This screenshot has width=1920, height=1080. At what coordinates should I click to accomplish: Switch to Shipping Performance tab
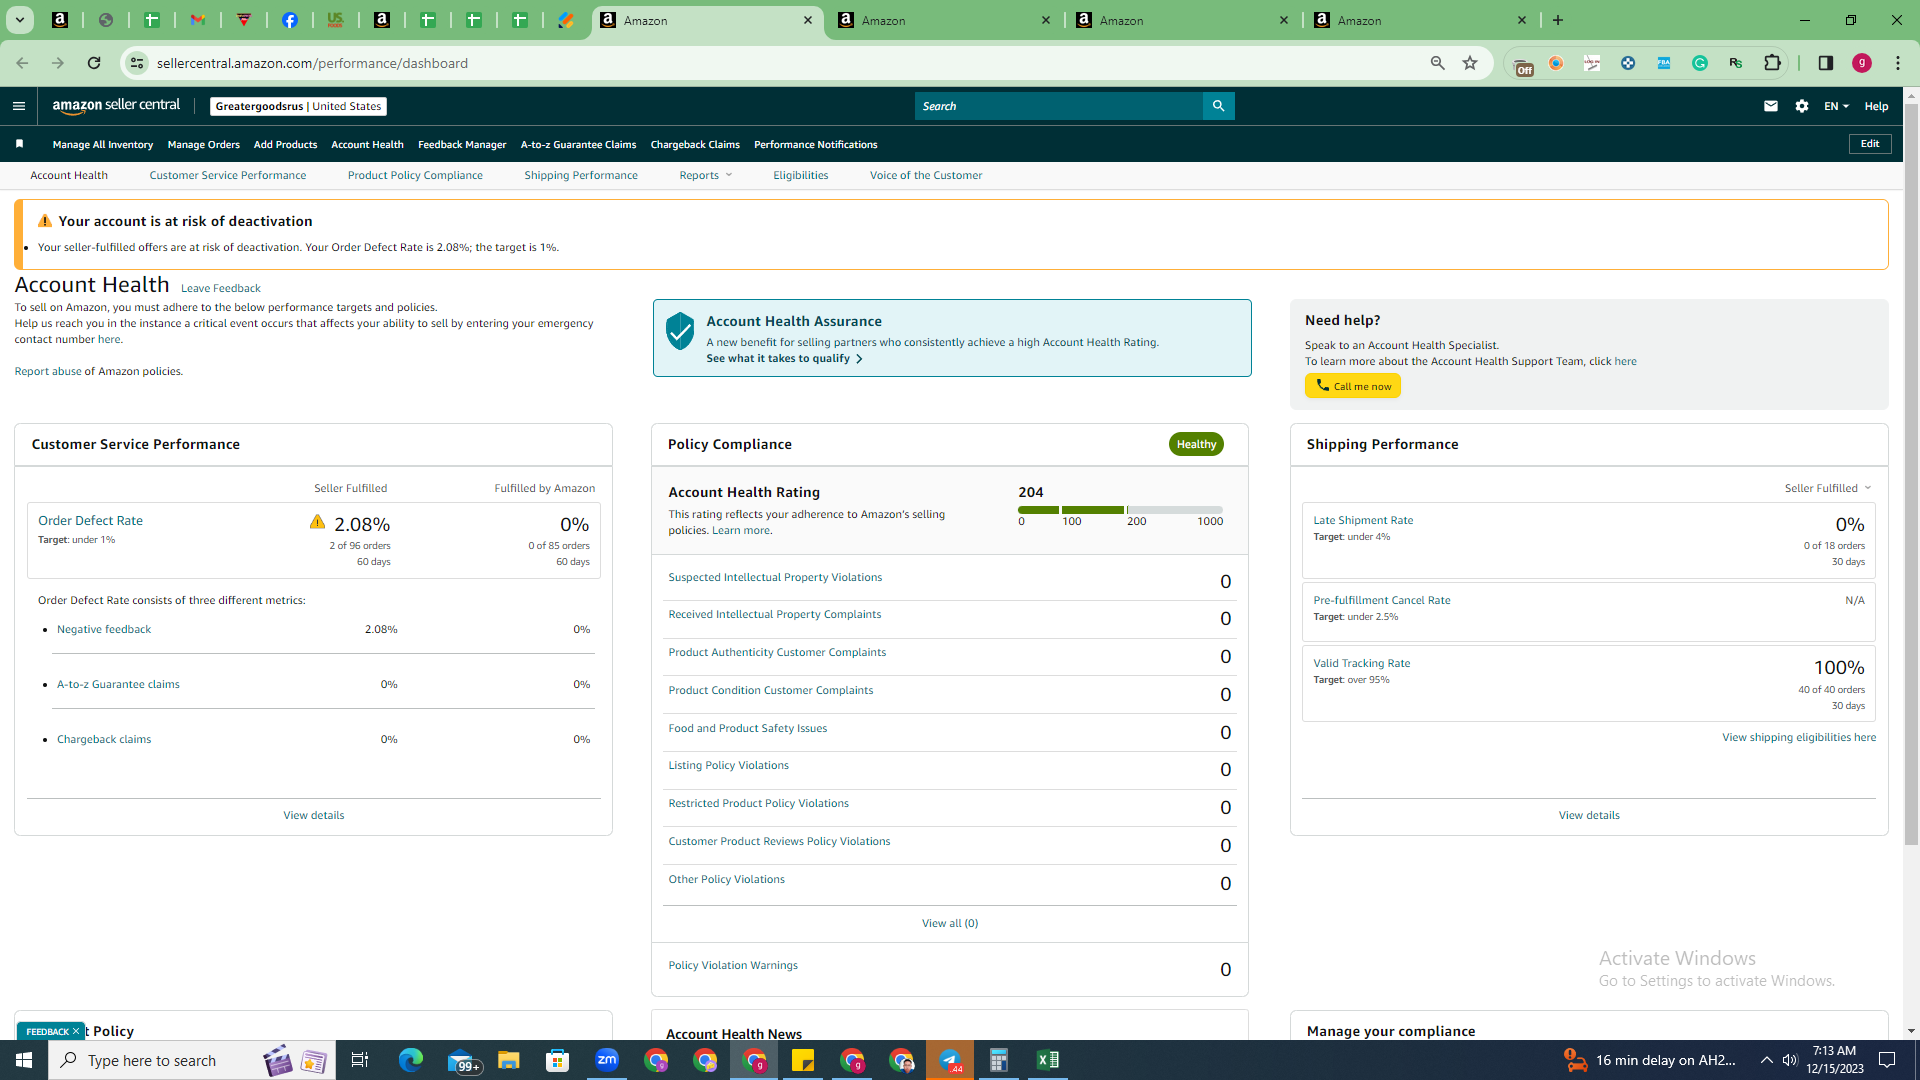click(581, 175)
